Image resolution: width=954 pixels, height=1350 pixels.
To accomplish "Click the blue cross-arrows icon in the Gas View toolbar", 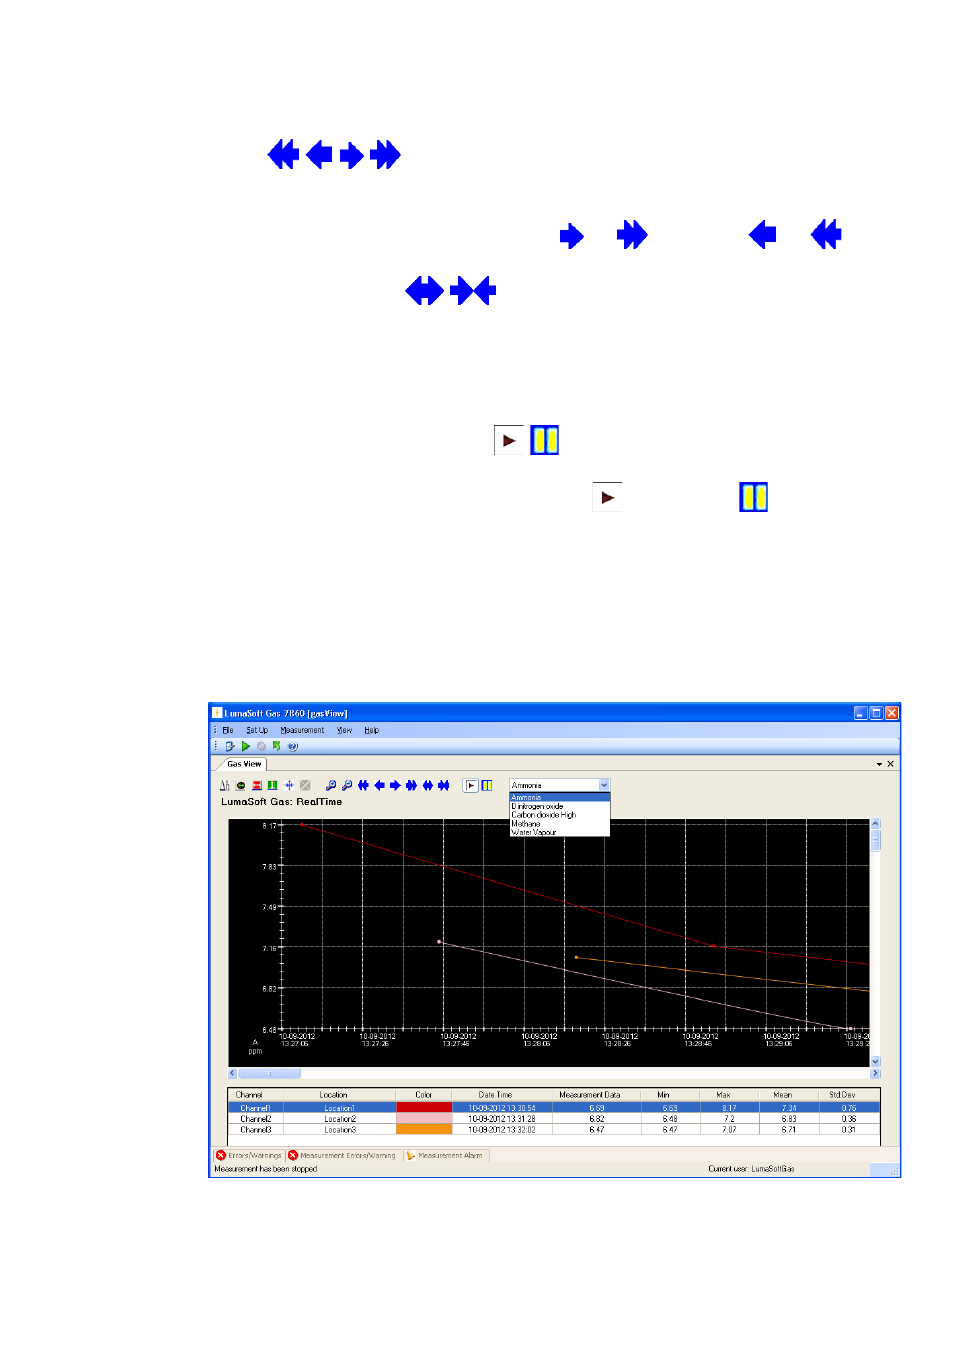I will click(x=289, y=786).
